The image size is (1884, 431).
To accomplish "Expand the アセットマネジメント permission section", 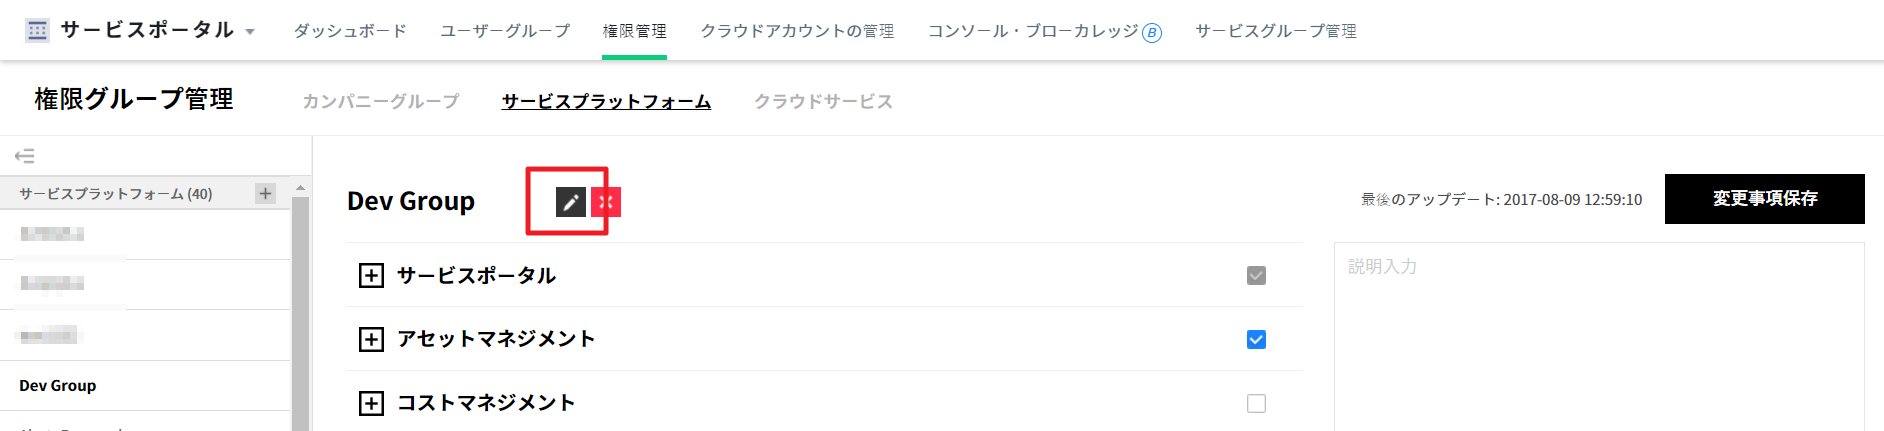I will click(371, 339).
